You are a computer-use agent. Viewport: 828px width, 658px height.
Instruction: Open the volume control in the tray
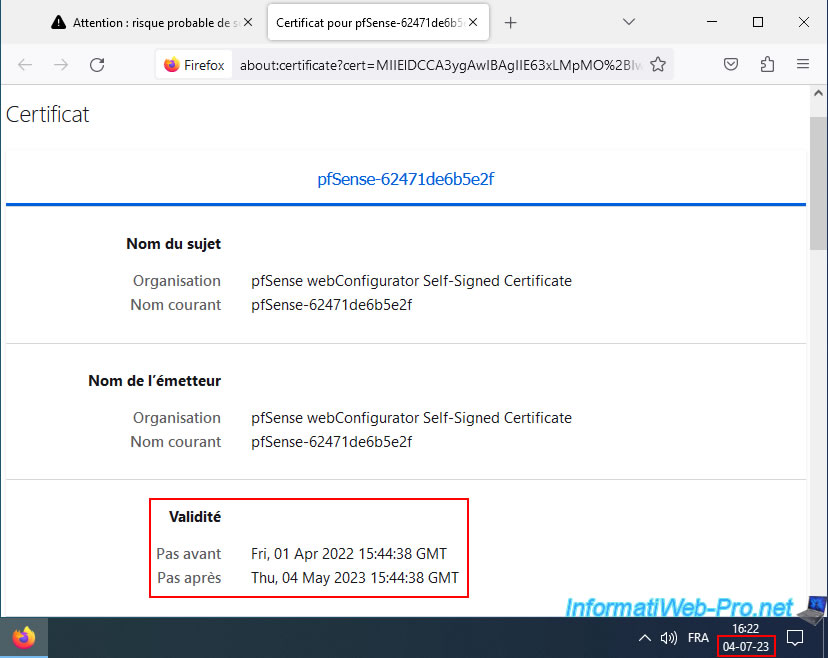[669, 638]
